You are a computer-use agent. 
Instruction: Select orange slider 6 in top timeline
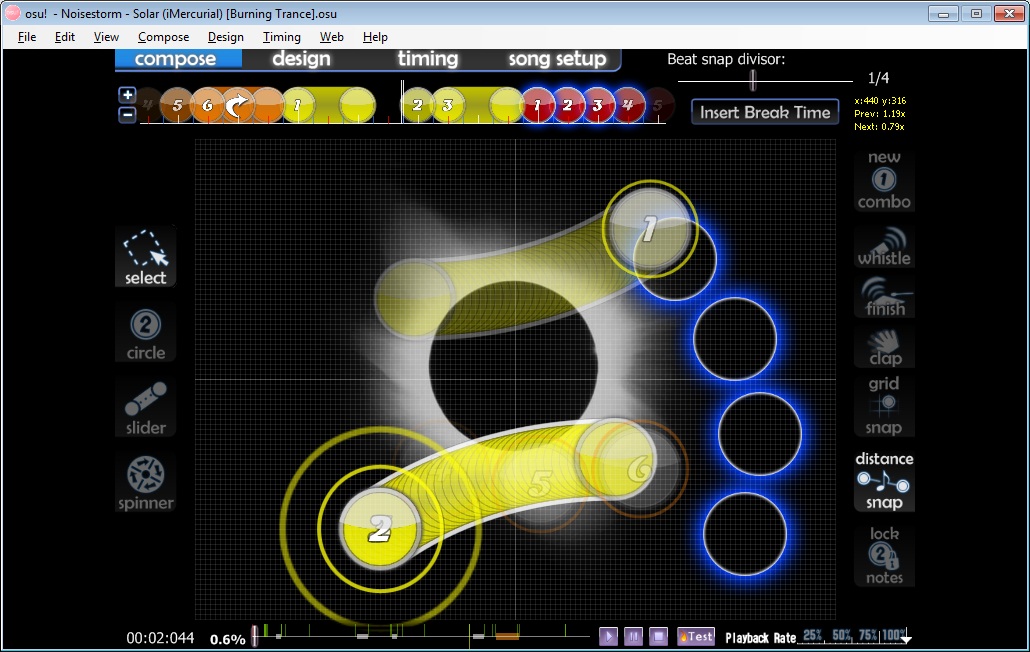click(208, 105)
